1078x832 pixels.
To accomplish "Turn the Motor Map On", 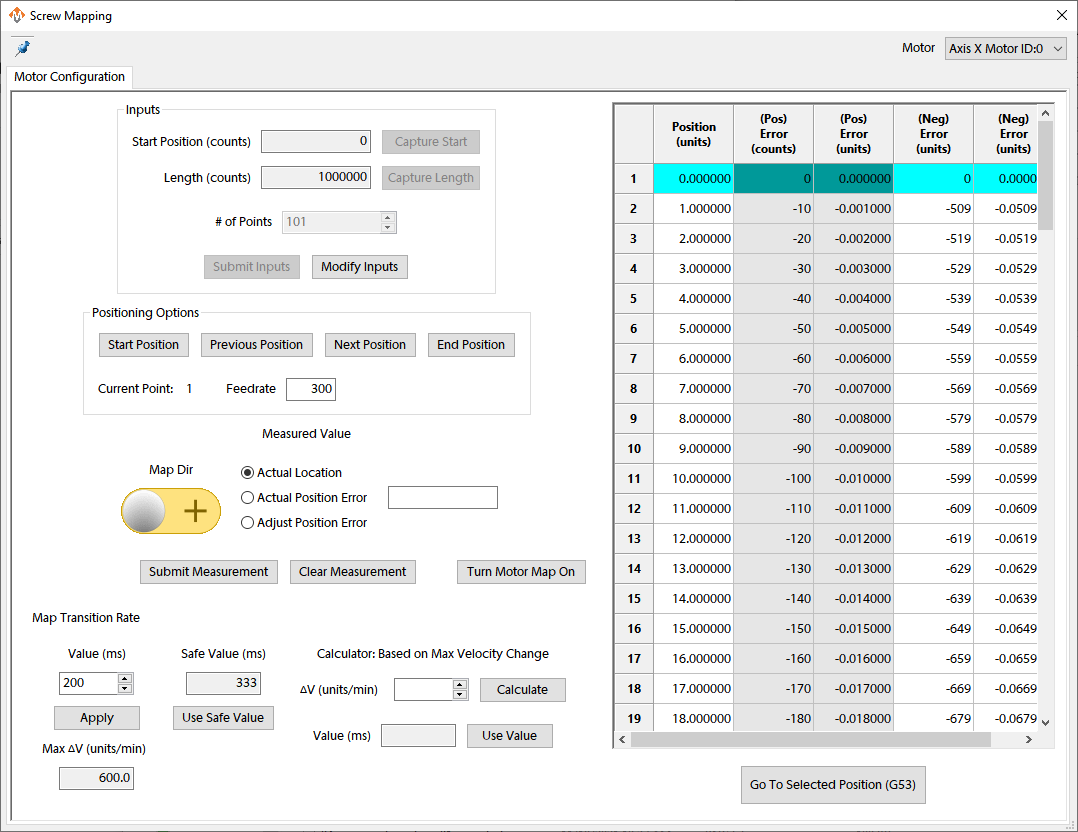I will click(521, 571).
